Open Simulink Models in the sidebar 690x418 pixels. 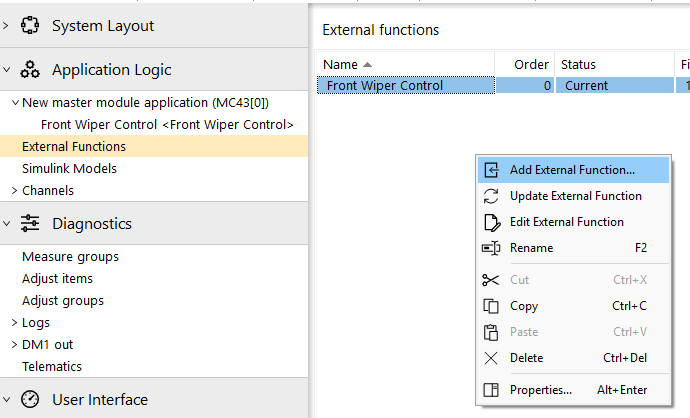tap(69, 169)
